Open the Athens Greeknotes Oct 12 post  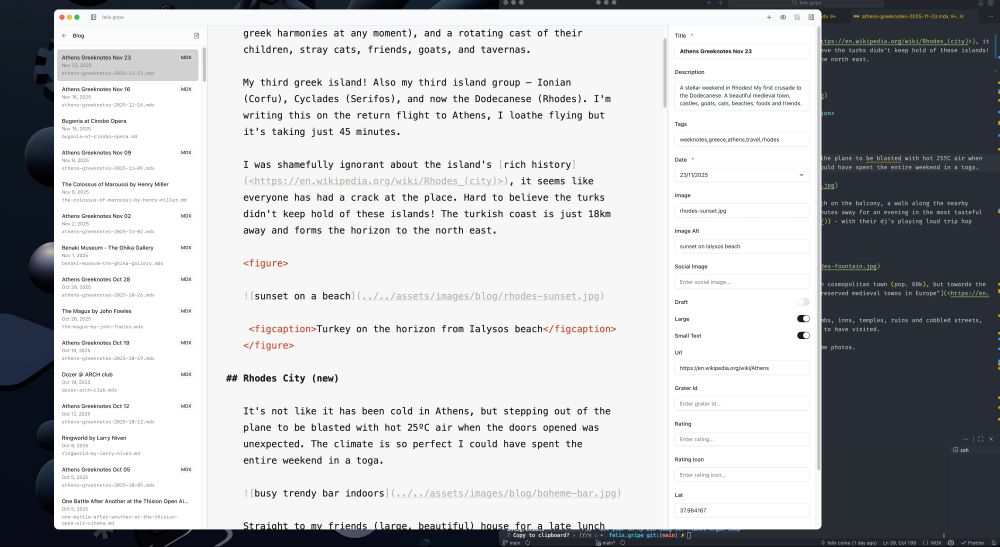click(128, 413)
